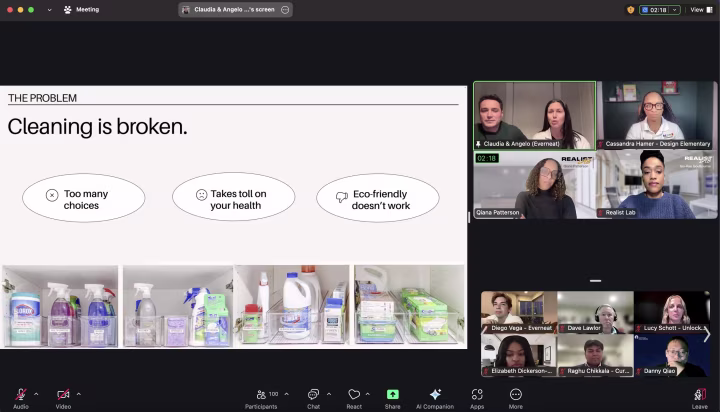The width and height of the screenshot is (720, 412).
Task: Click the gallery panel divider handle
Action: pyautogui.click(x=595, y=281)
